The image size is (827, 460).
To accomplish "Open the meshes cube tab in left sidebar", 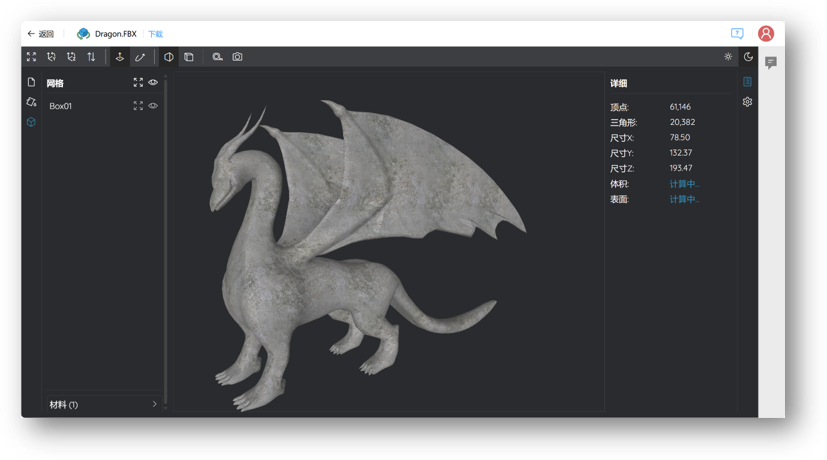I will coord(31,121).
